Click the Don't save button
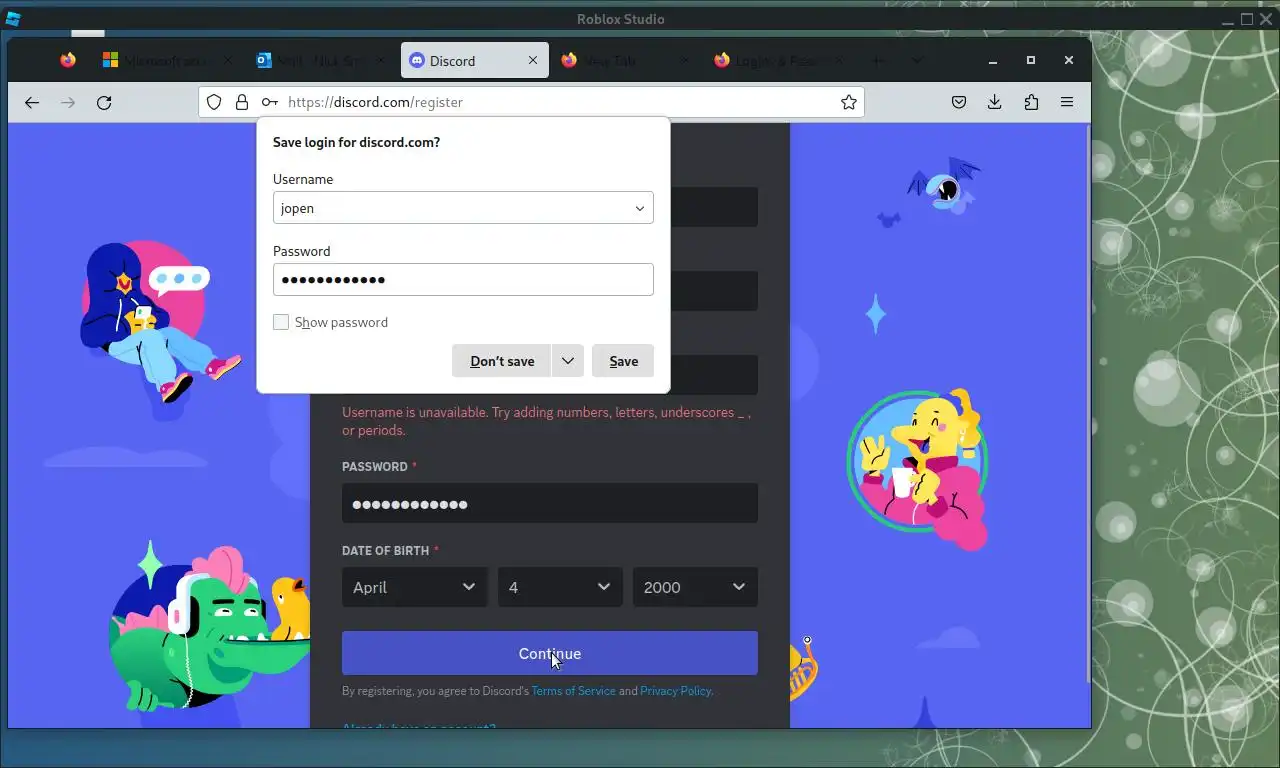Viewport: 1280px width, 768px height. coord(502,361)
